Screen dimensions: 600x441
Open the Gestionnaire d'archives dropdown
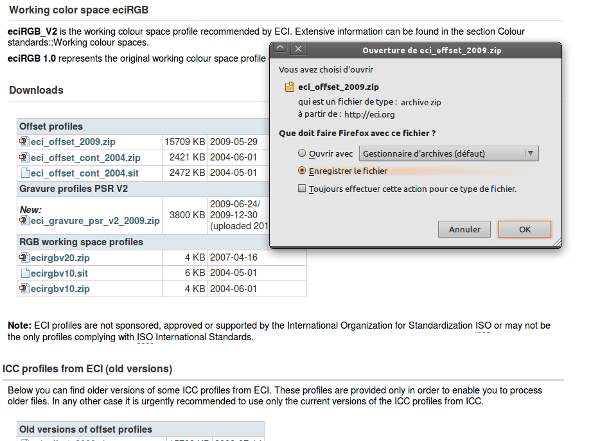click(x=449, y=154)
